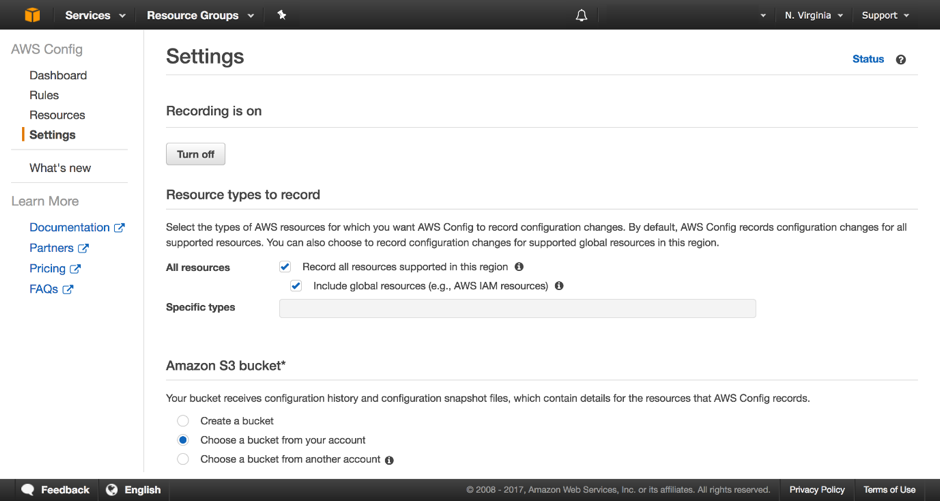Open the notifications bell
This screenshot has height=501, width=940.
click(x=581, y=16)
